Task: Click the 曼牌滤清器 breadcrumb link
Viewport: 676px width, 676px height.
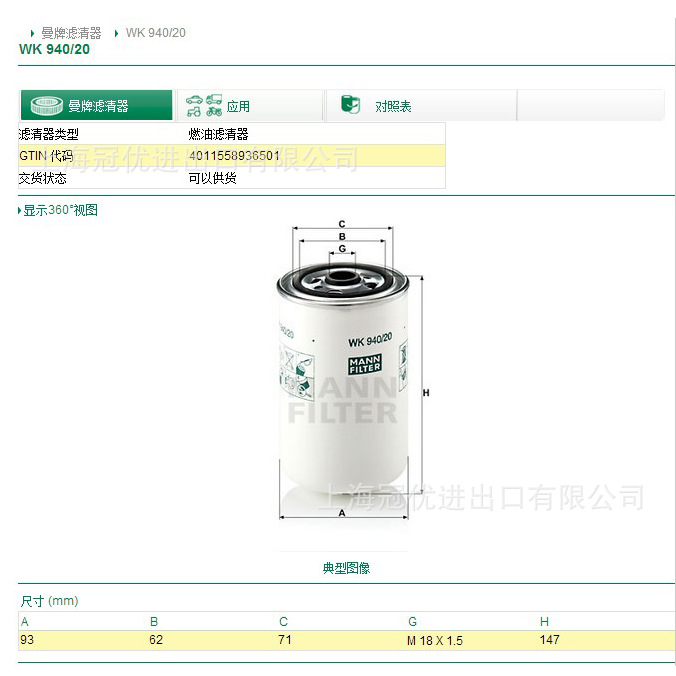Action: tap(71, 33)
